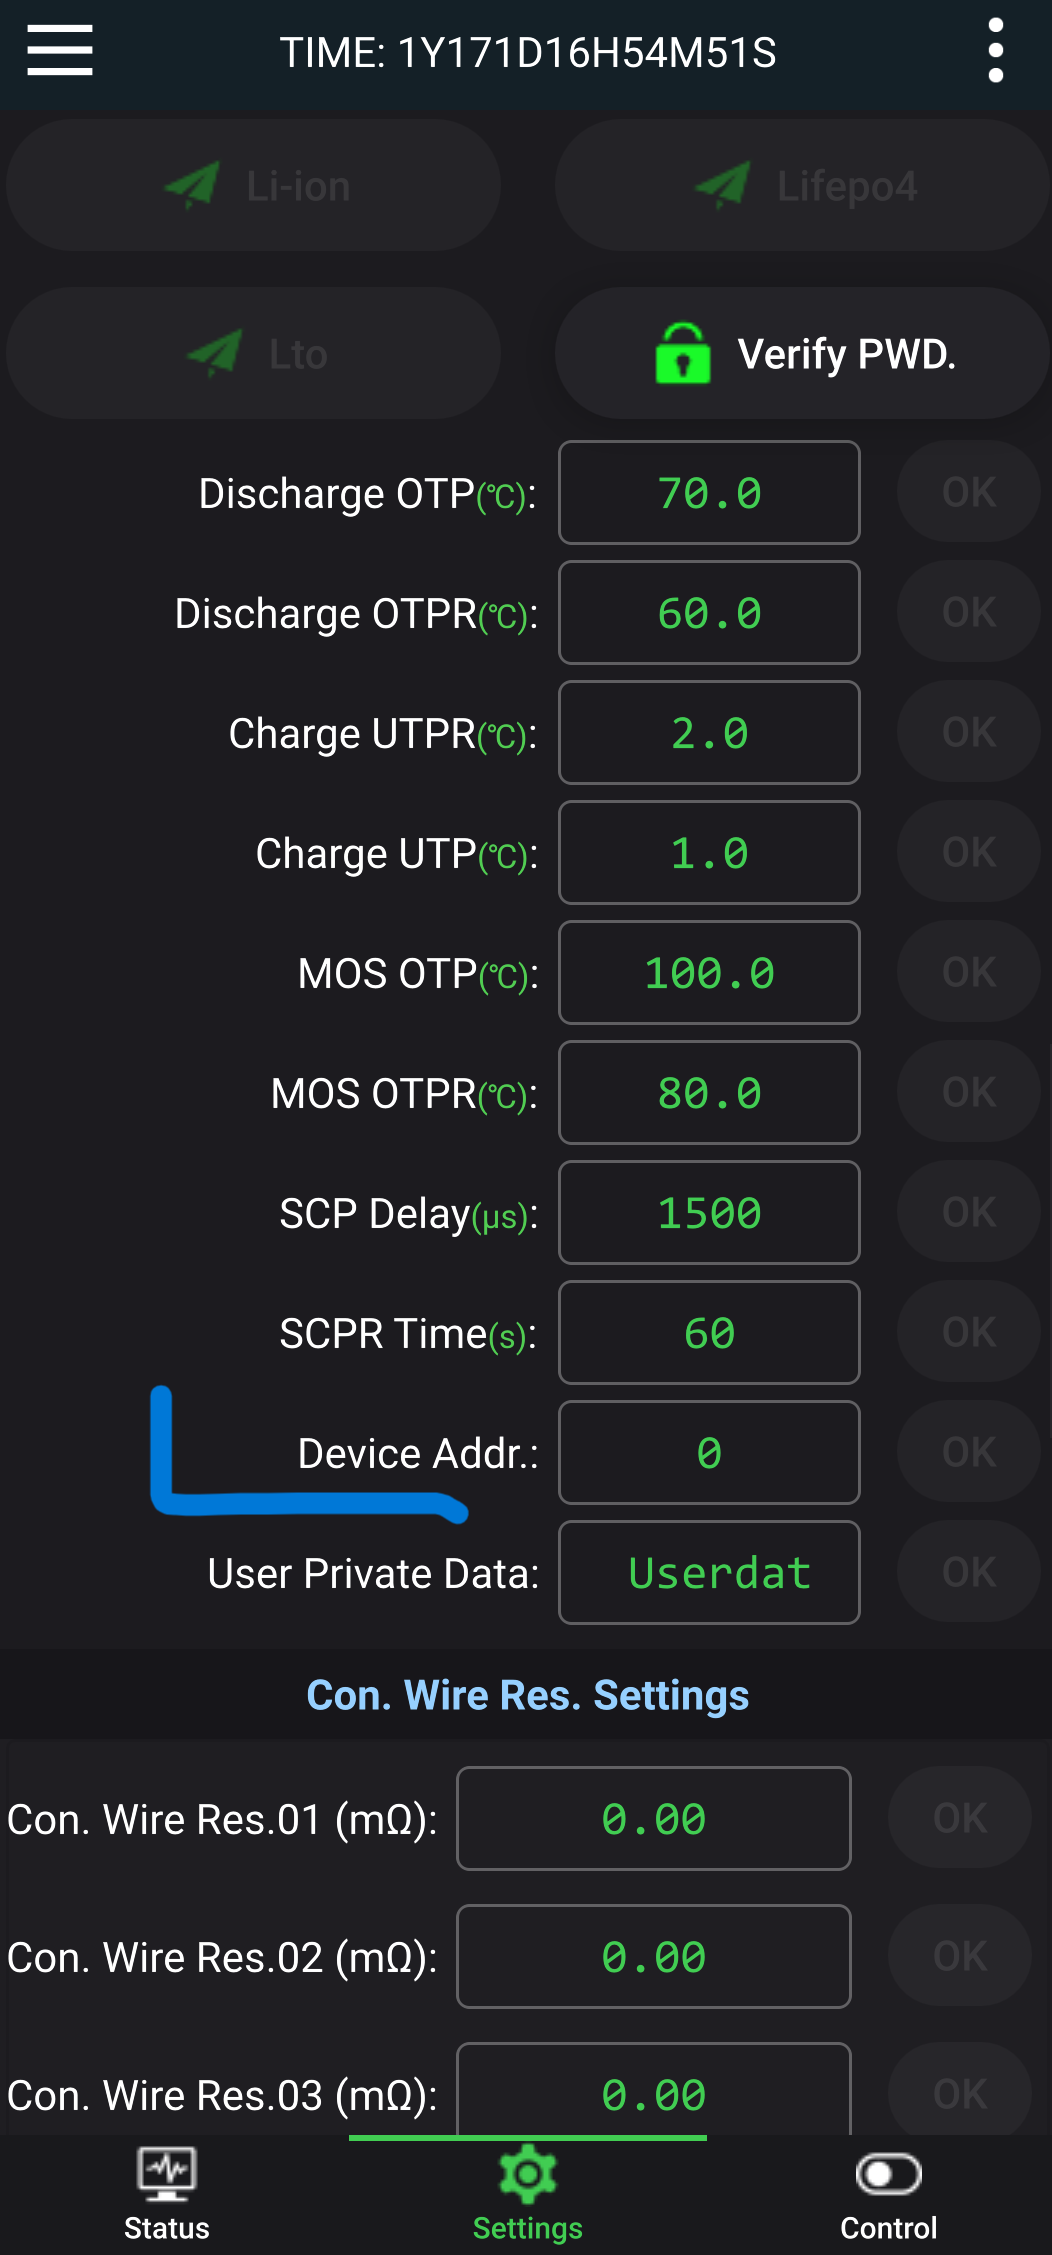
Task: Tap the Li-ion paper plane icon
Action: 192,185
